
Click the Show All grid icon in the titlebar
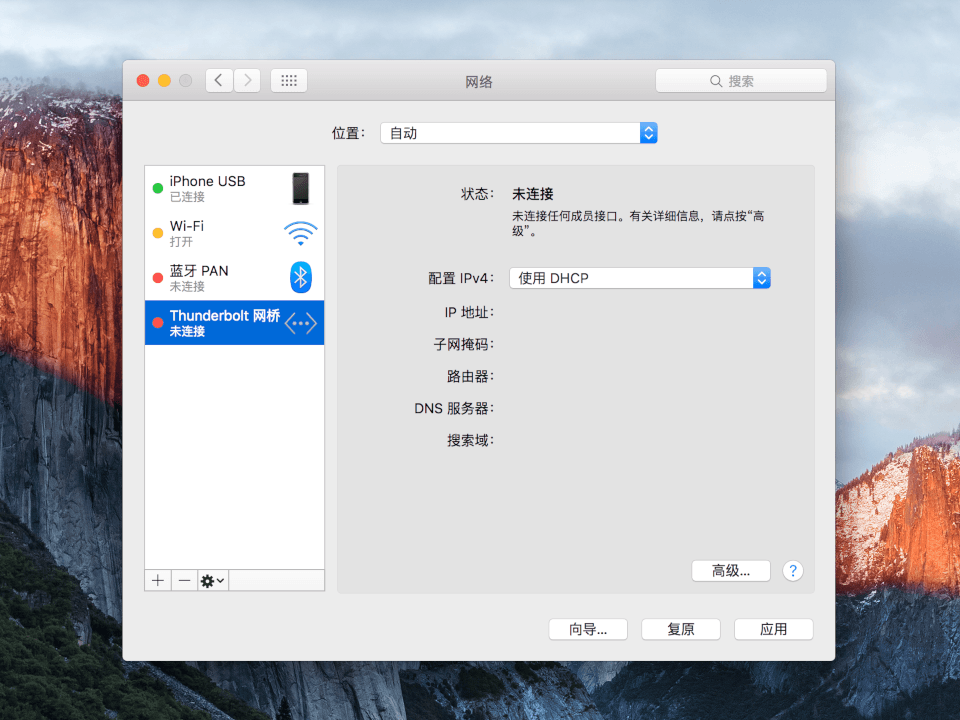tap(289, 80)
